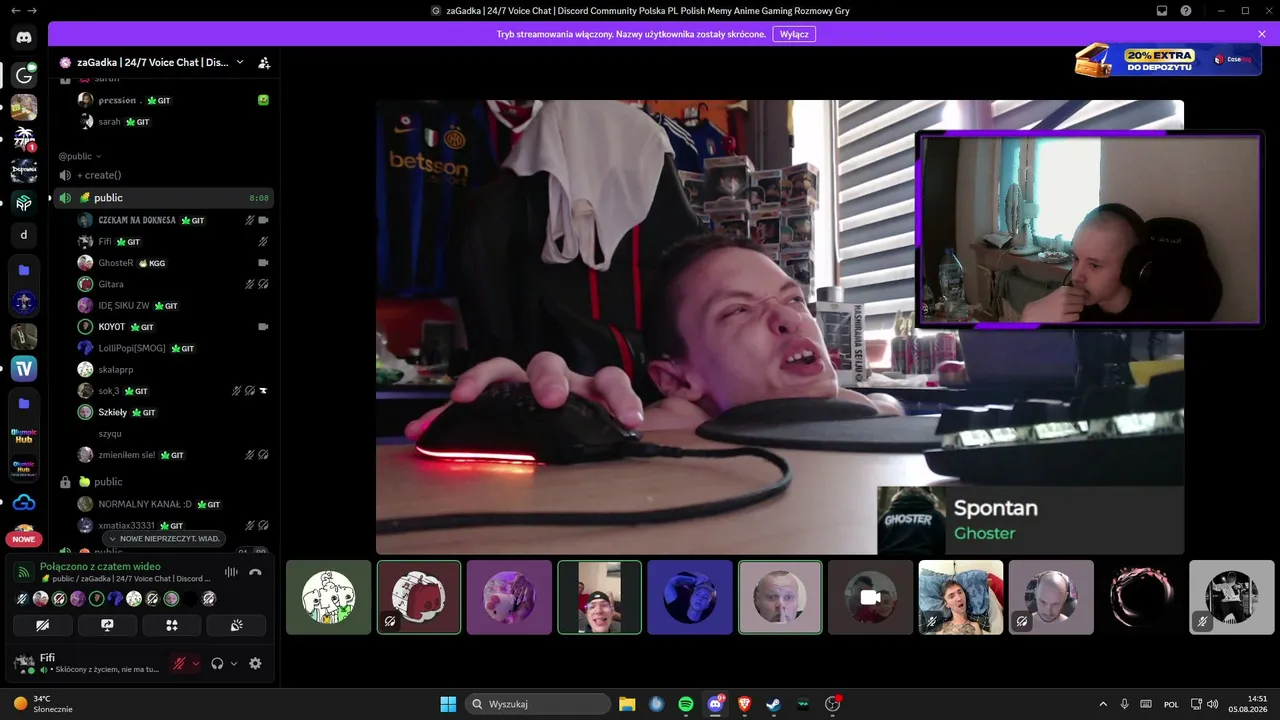Collapse the folder containing Olympic Hub servers

(x=24, y=403)
